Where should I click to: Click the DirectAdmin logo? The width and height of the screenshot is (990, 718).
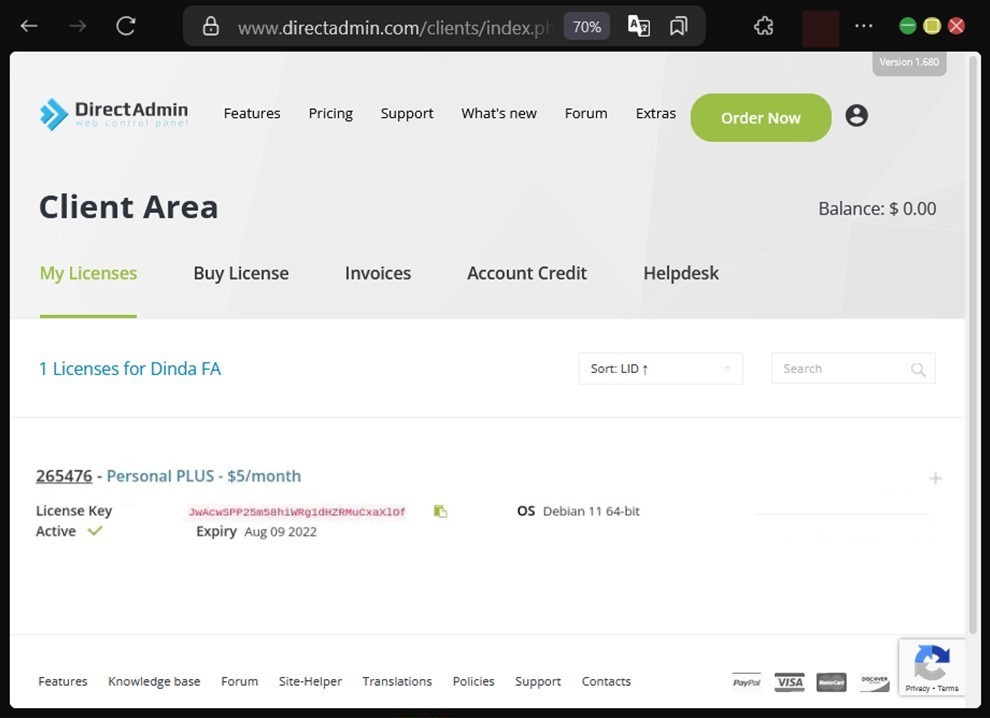point(114,114)
